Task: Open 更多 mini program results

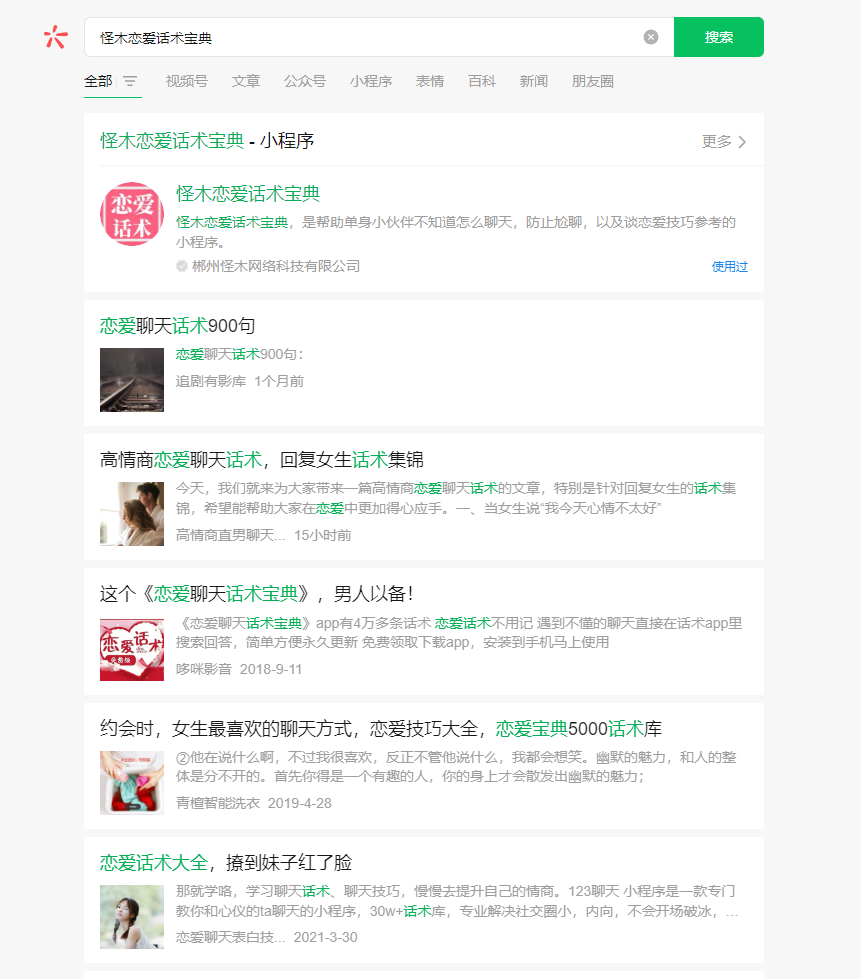Action: [724, 142]
